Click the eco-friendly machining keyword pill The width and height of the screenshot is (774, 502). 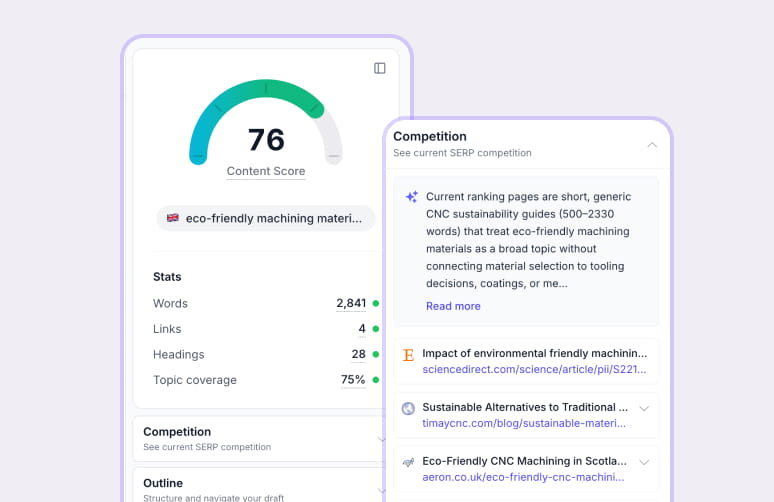(x=266, y=218)
